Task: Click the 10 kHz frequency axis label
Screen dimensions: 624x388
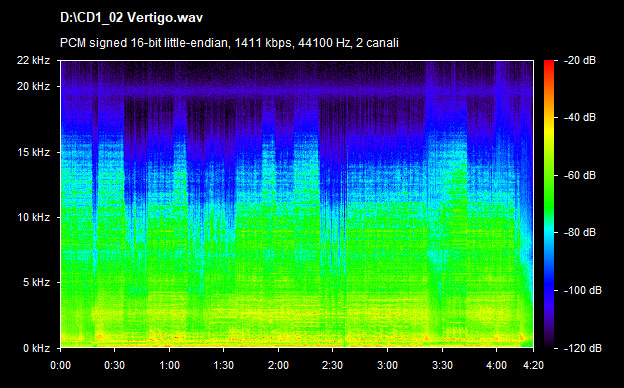Action: coord(33,217)
